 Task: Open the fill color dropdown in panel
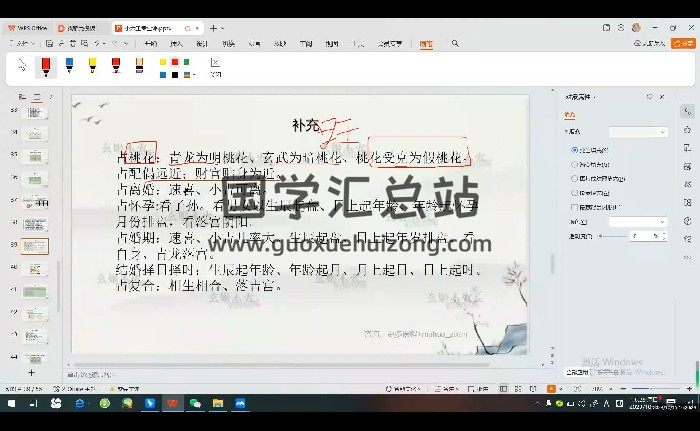(638, 132)
